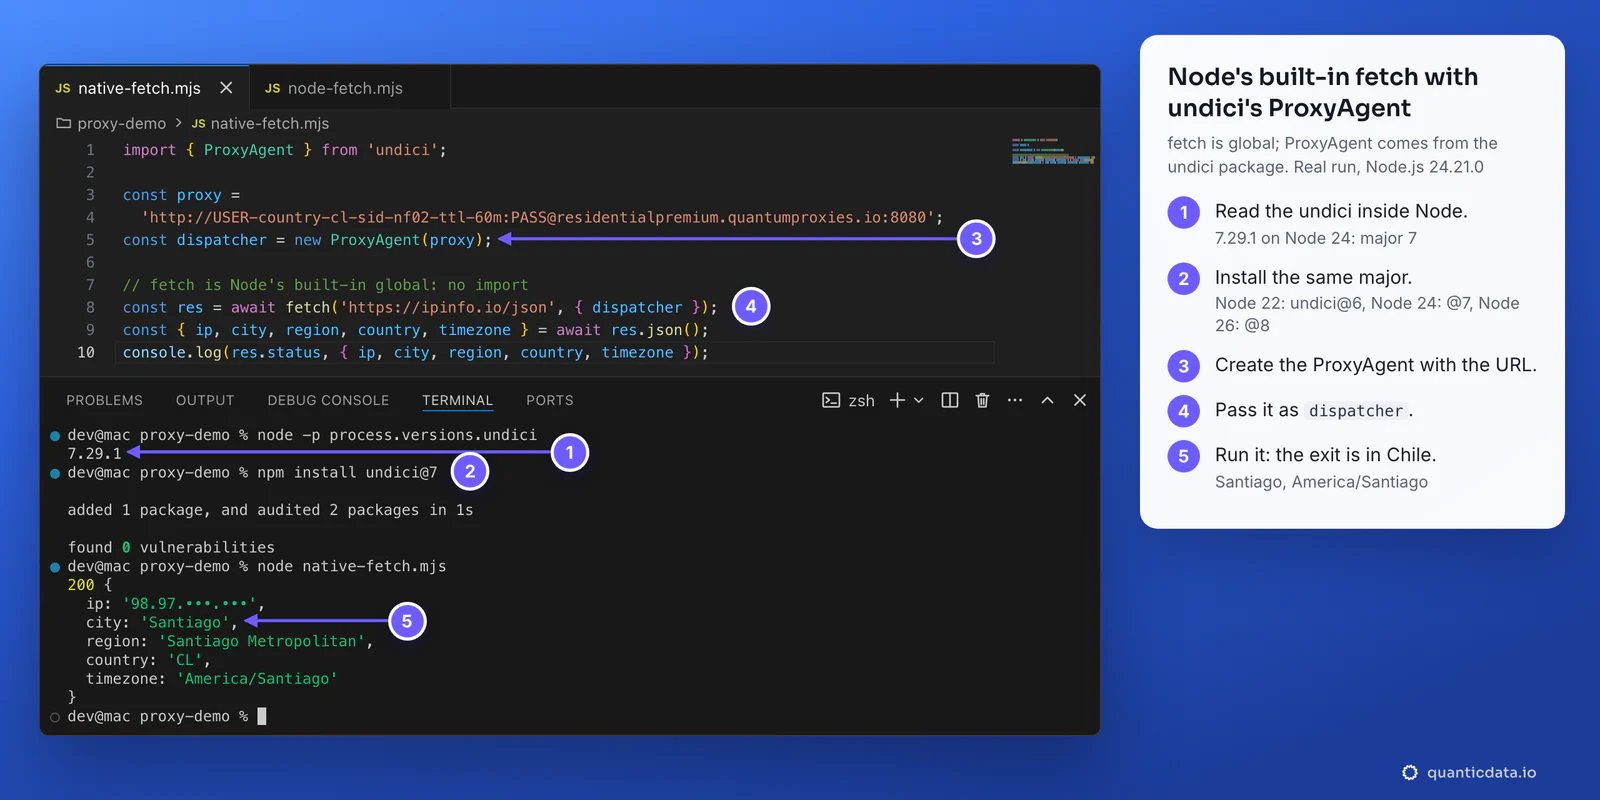Click the 'node -p process.versions.undici' command
Image resolution: width=1600 pixels, height=800 pixels.
point(397,435)
